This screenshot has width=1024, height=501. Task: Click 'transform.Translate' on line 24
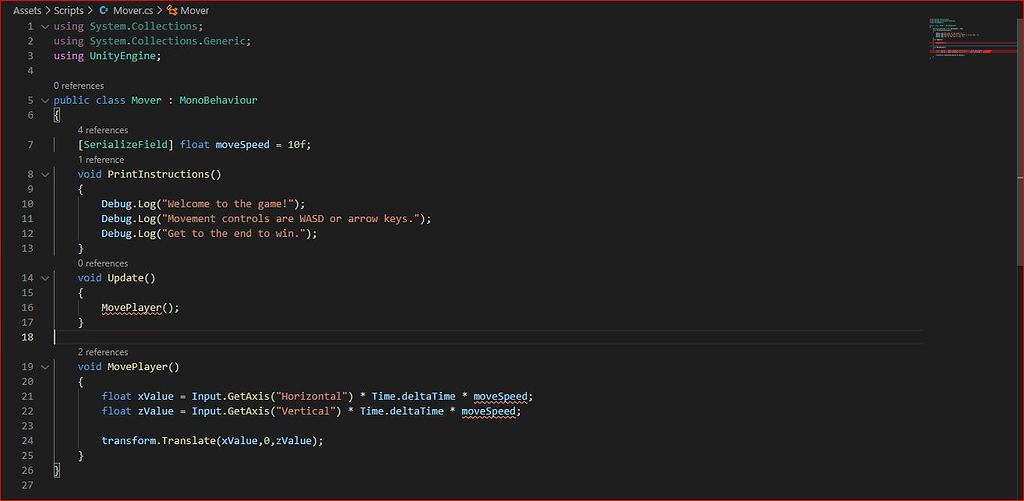pyautogui.click(x=158, y=440)
